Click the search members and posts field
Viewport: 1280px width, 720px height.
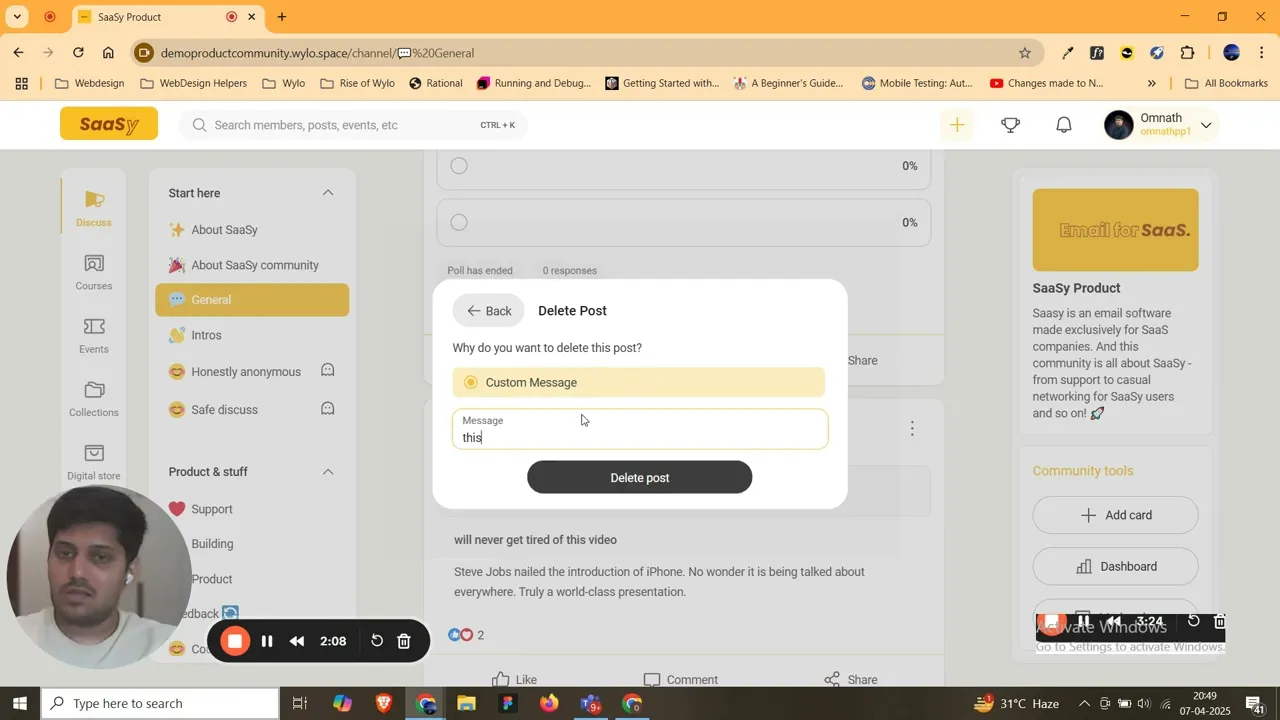pyautogui.click(x=353, y=125)
